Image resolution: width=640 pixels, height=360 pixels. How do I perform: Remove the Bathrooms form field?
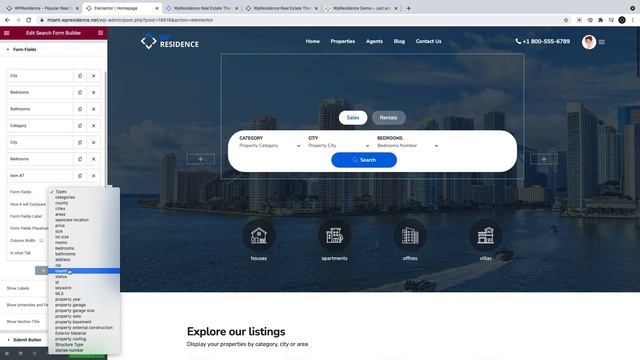click(x=93, y=109)
